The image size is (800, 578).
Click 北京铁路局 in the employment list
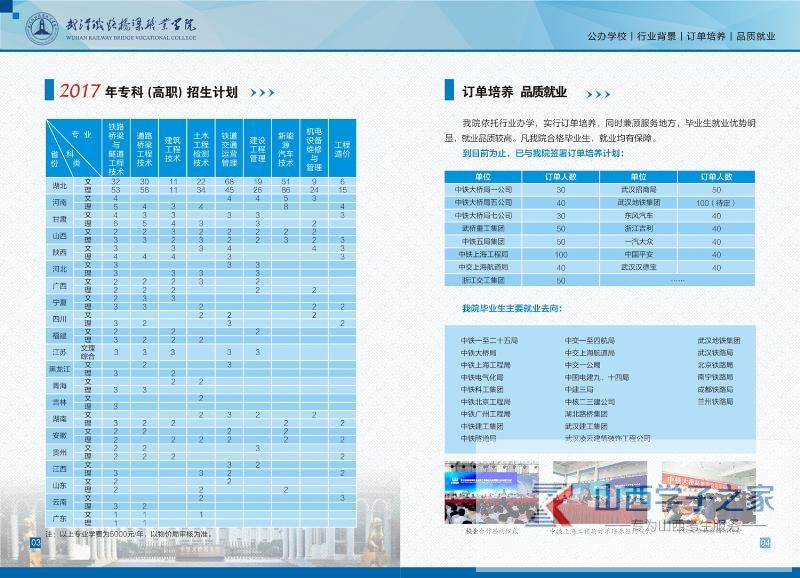(x=715, y=365)
